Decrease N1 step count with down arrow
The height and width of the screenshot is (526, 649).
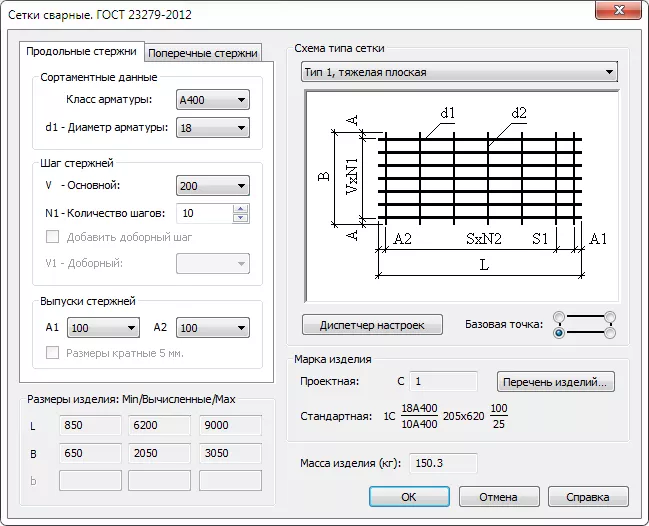pyautogui.click(x=240, y=218)
